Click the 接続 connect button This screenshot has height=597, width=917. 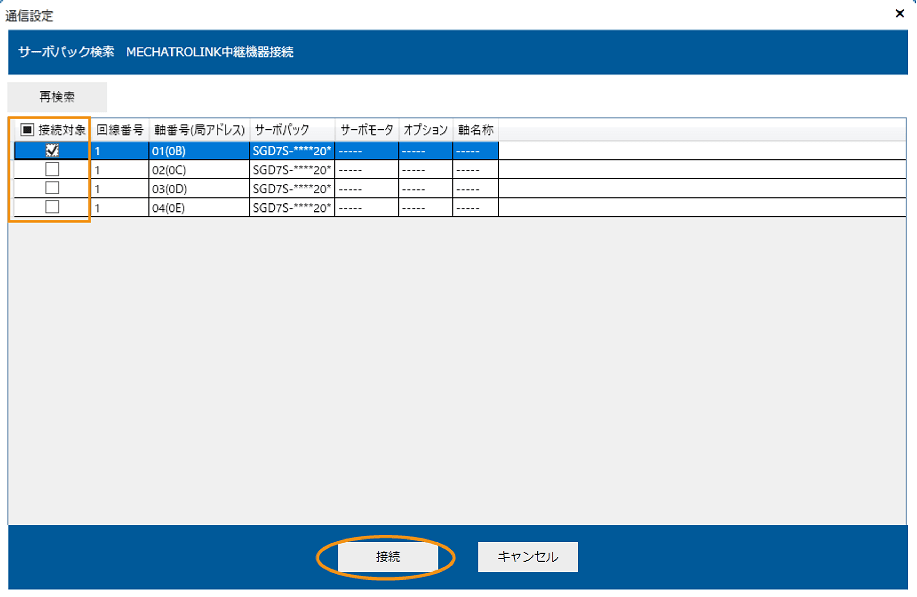click(x=392, y=557)
